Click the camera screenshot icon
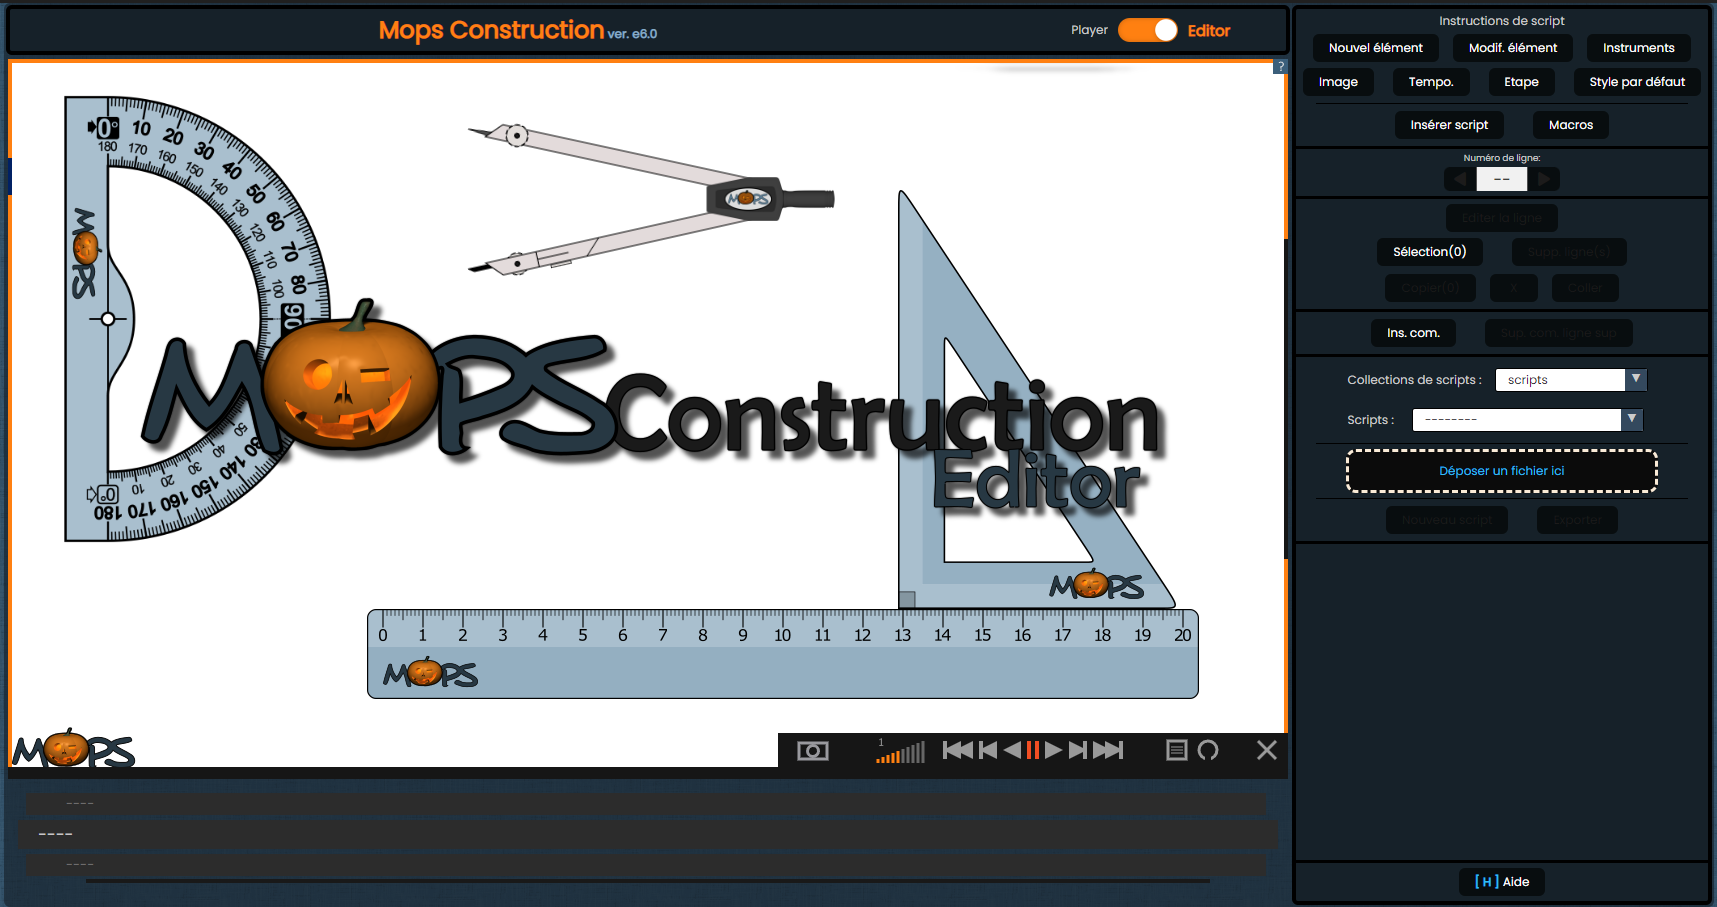This screenshot has width=1717, height=907. tap(812, 750)
